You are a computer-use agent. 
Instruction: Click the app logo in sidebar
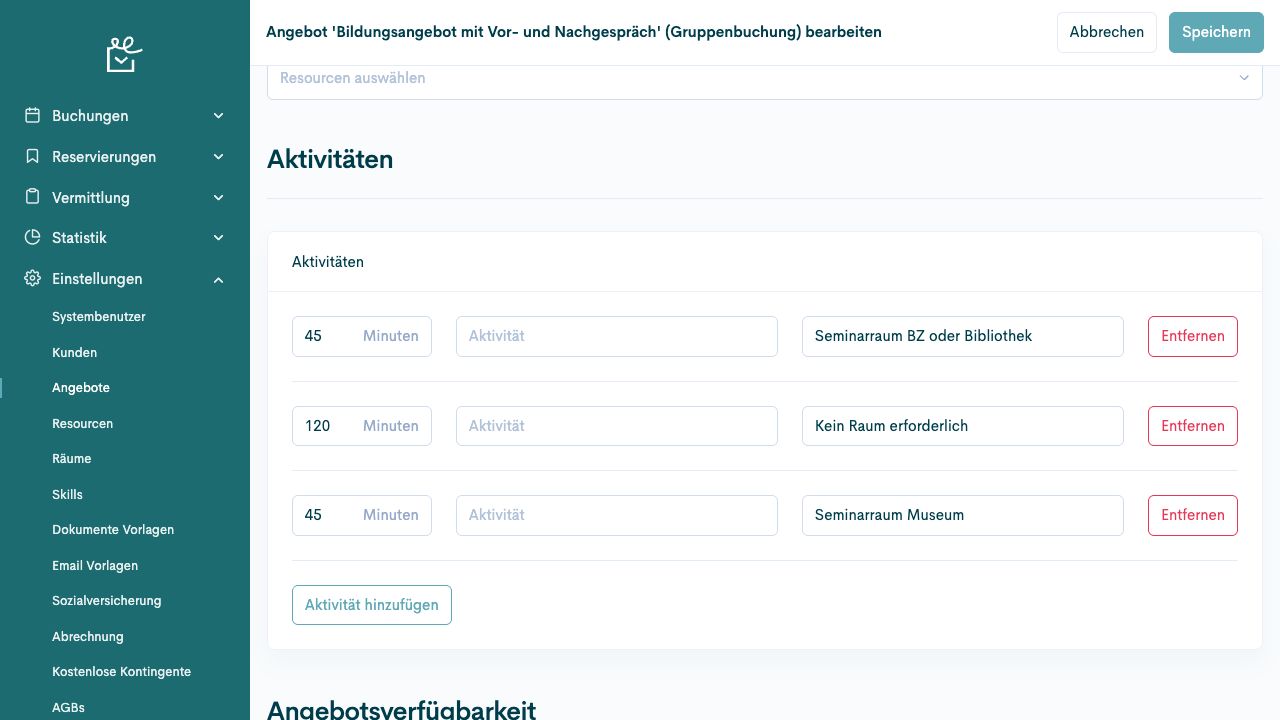click(x=124, y=54)
